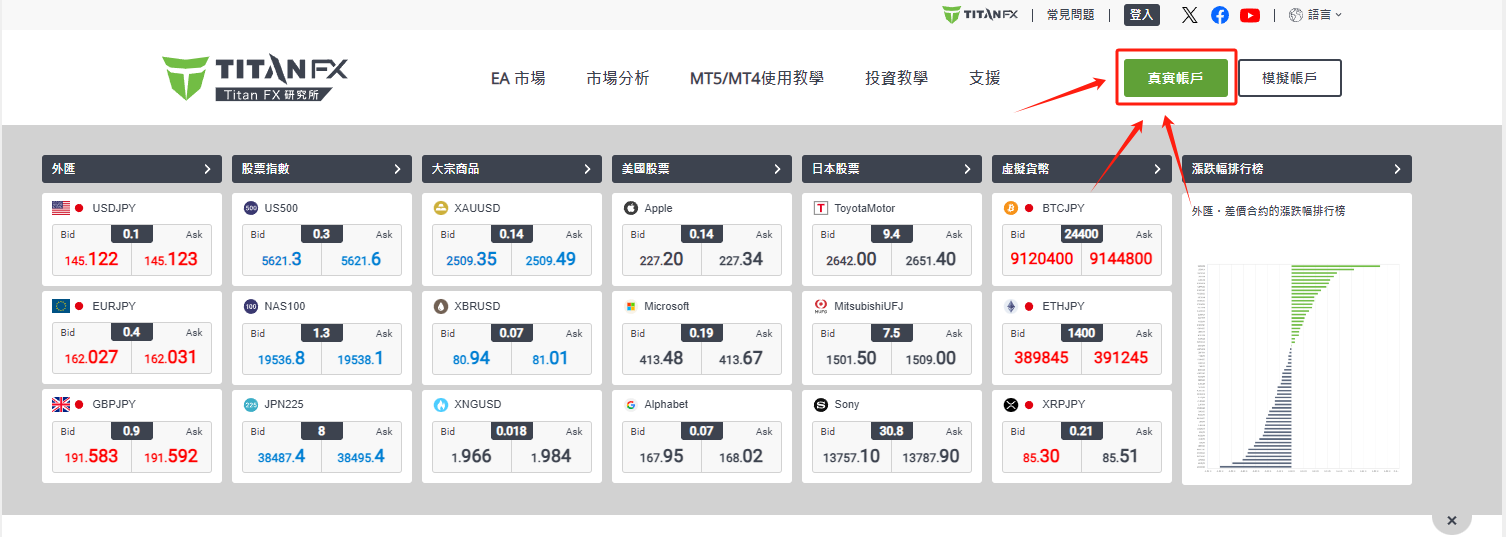Click the ToyotaMotor ask price 2651.40
Screen dimensions: 1506x537
[929, 259]
